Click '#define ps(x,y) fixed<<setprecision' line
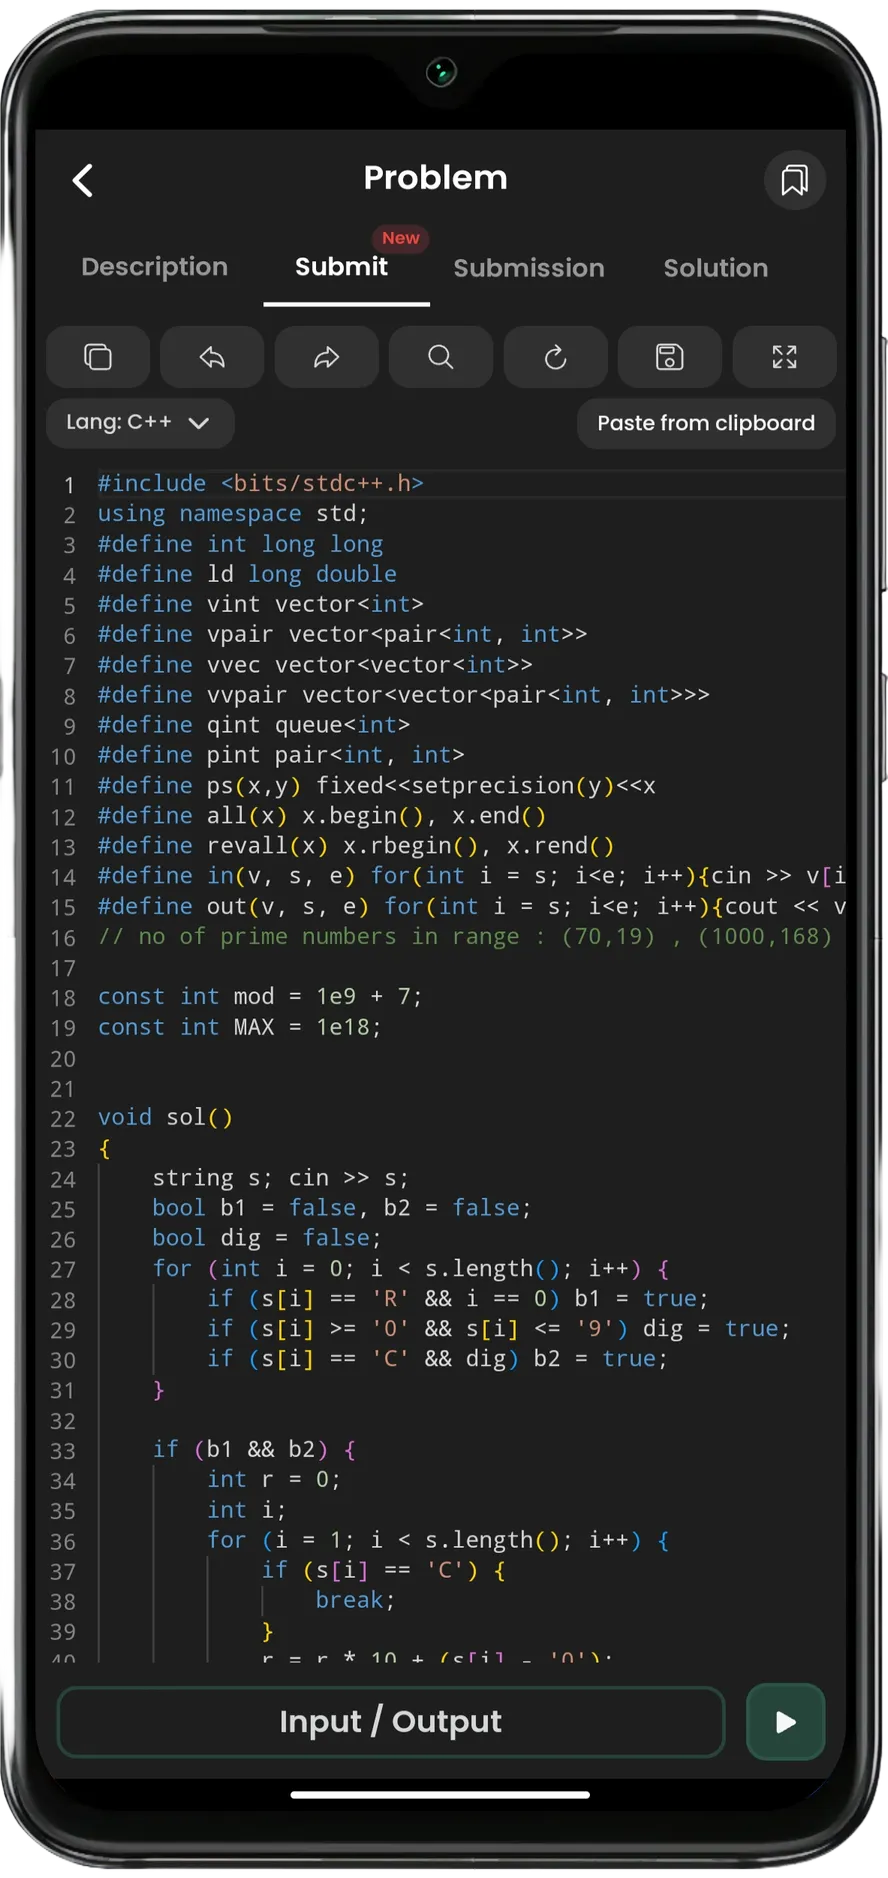 pyautogui.click(x=377, y=786)
